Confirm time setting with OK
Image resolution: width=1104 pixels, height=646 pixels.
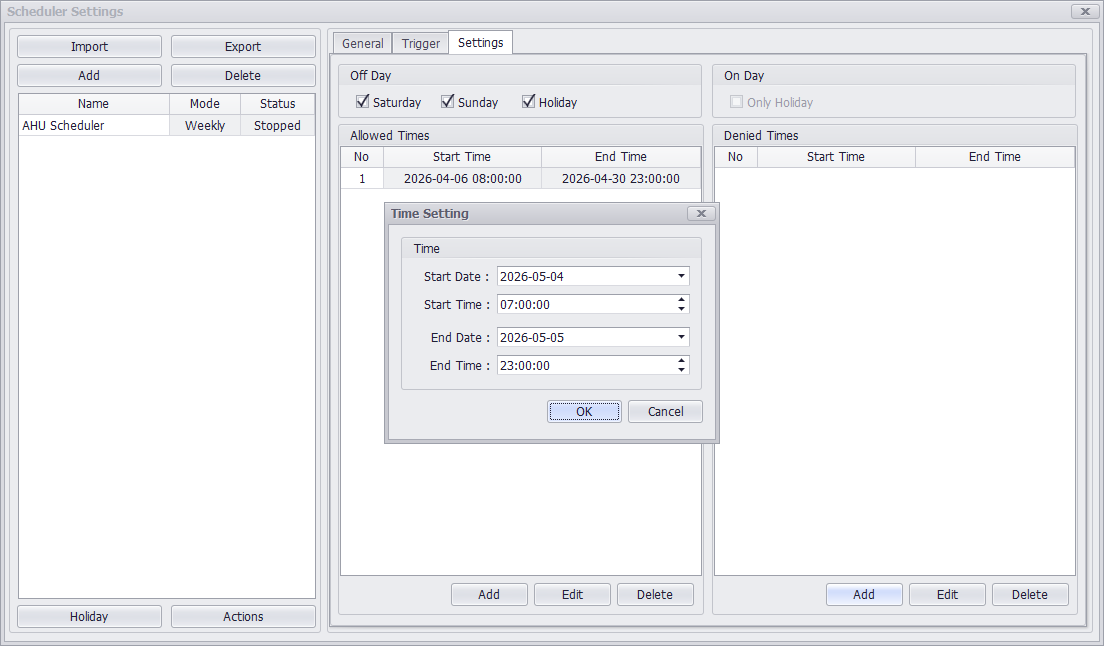(584, 412)
